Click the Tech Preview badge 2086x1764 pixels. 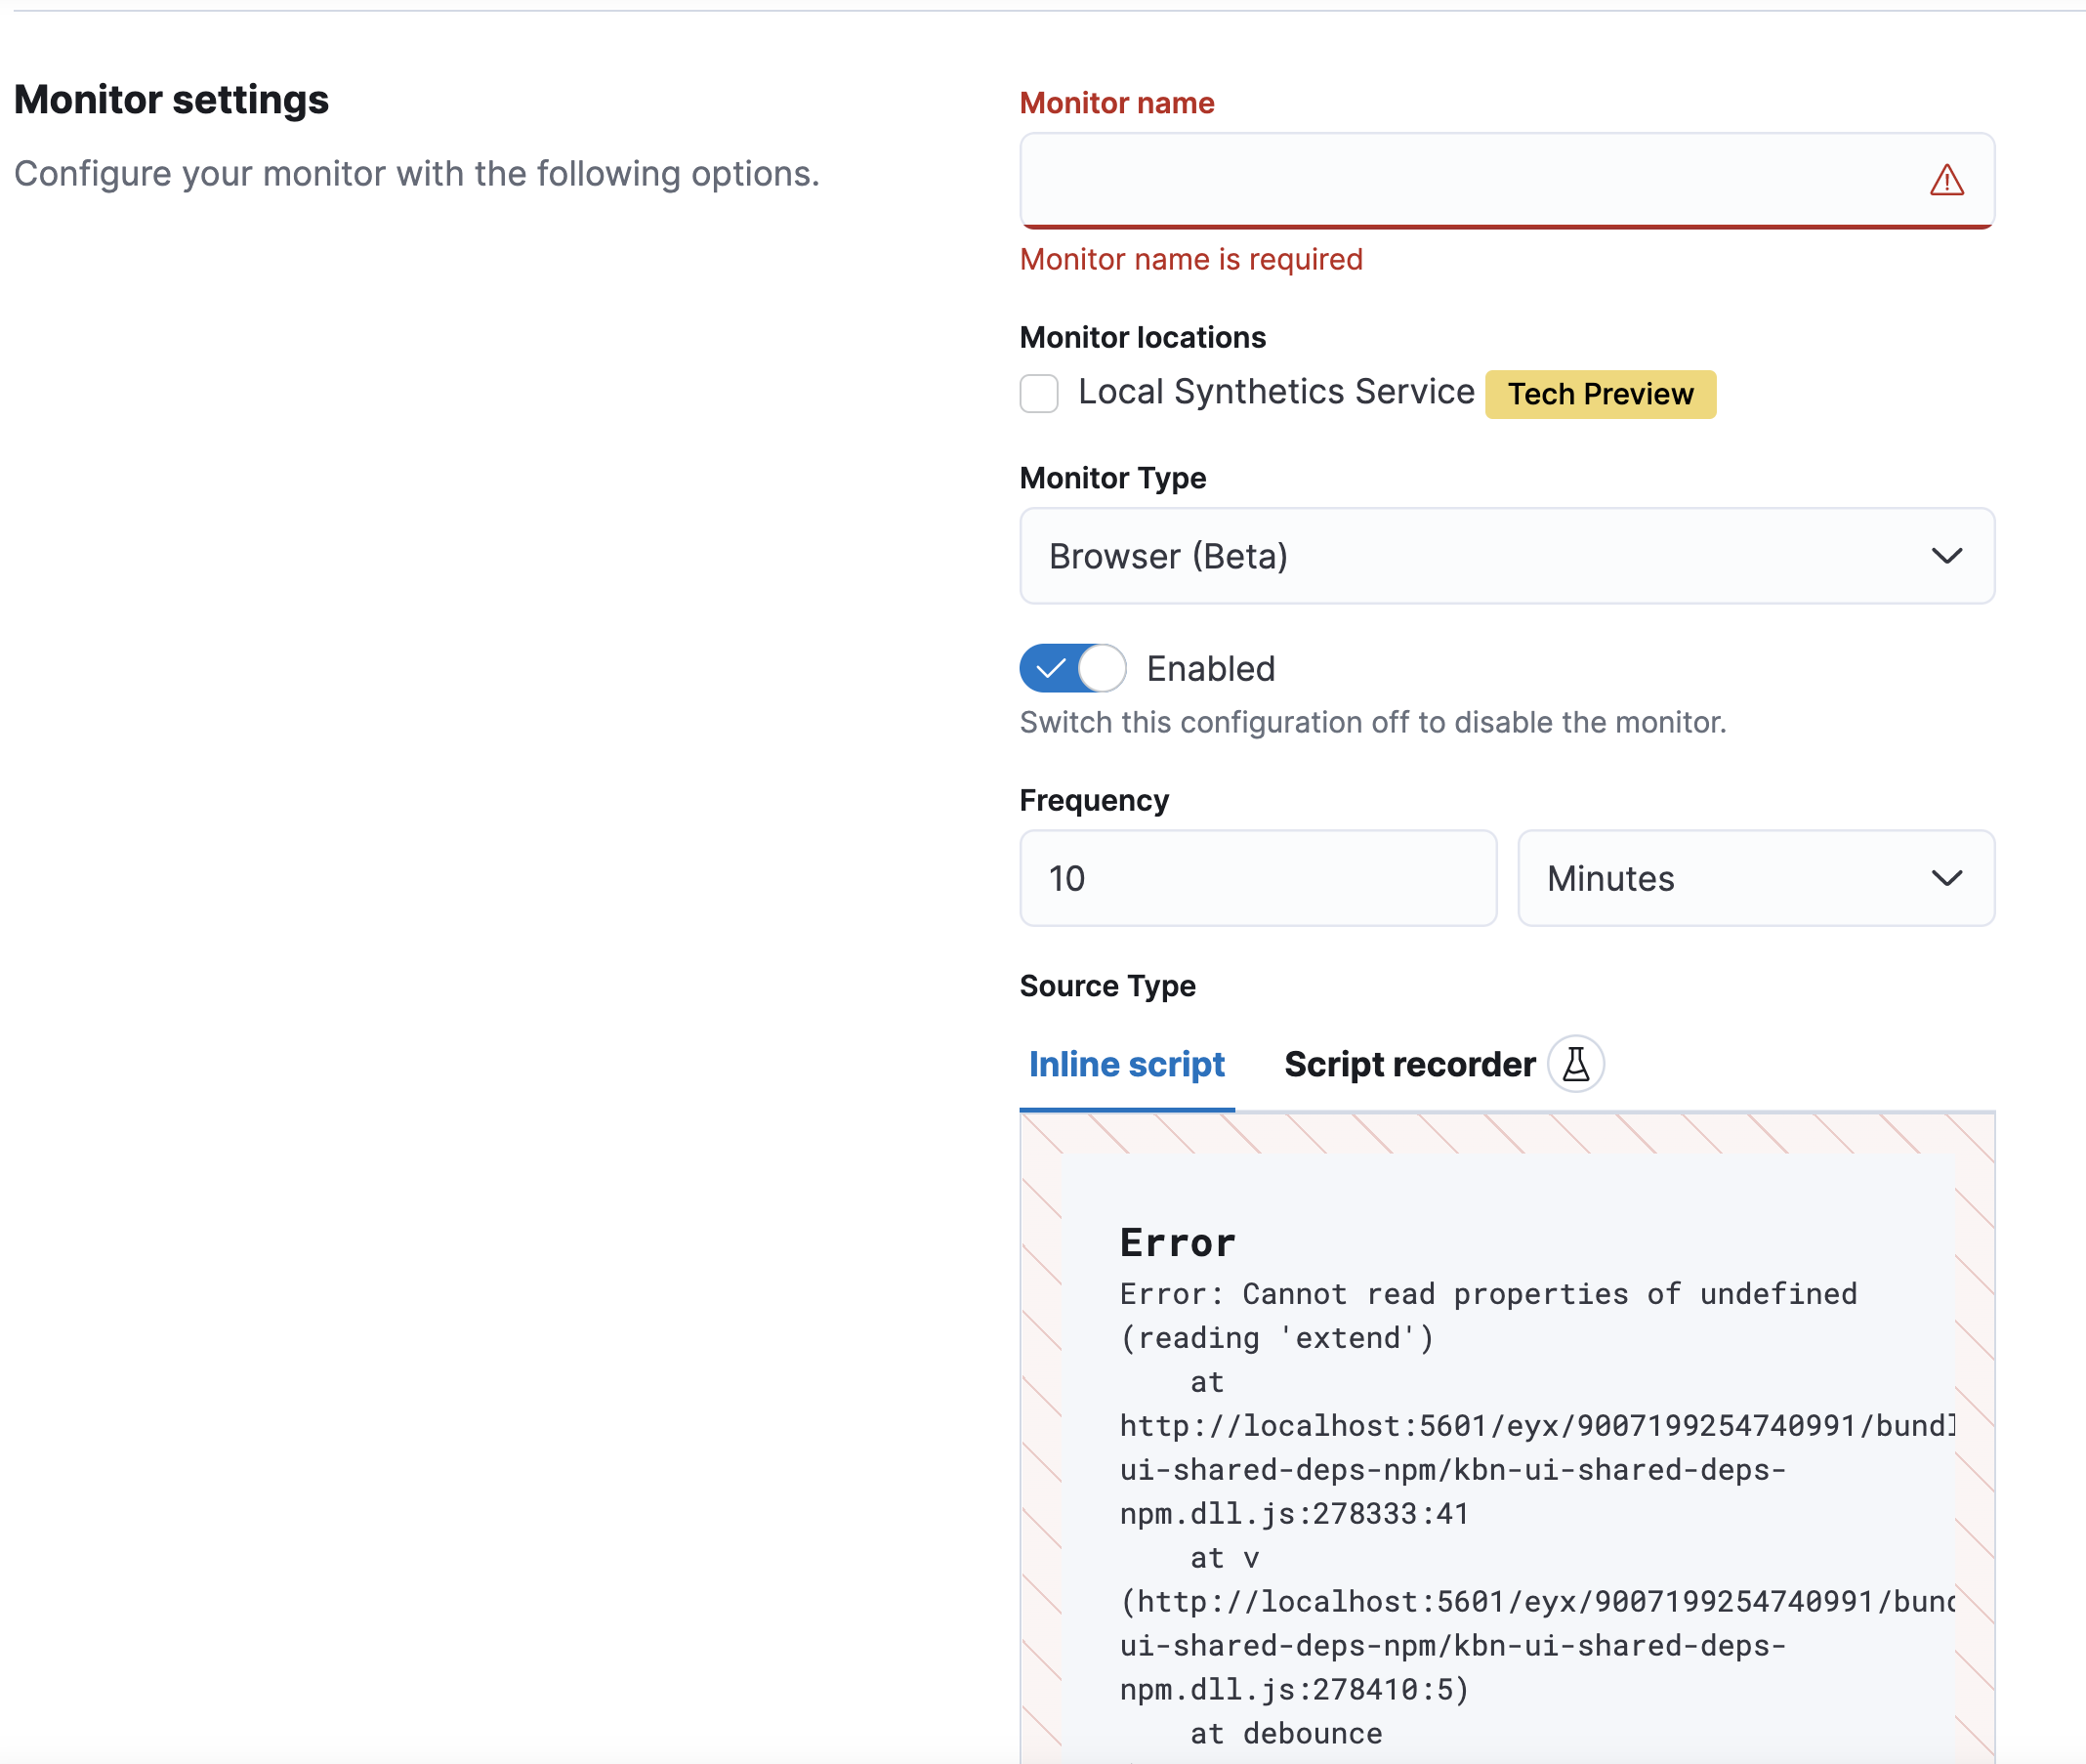coord(1599,393)
